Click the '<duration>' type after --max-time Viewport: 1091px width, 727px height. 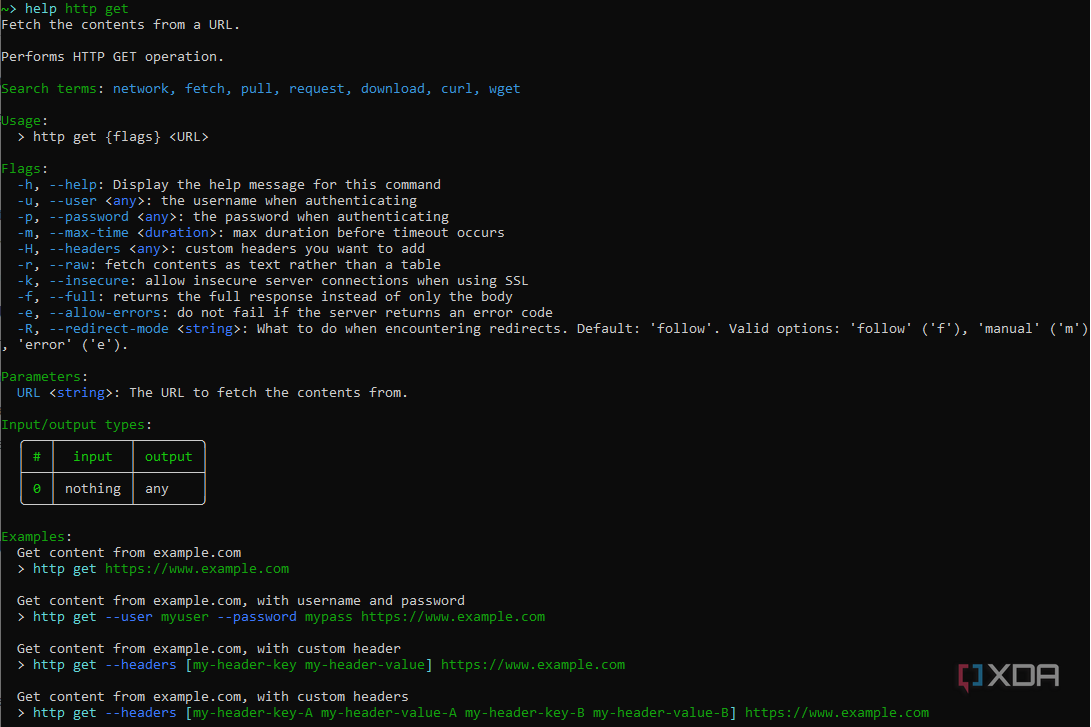177,232
